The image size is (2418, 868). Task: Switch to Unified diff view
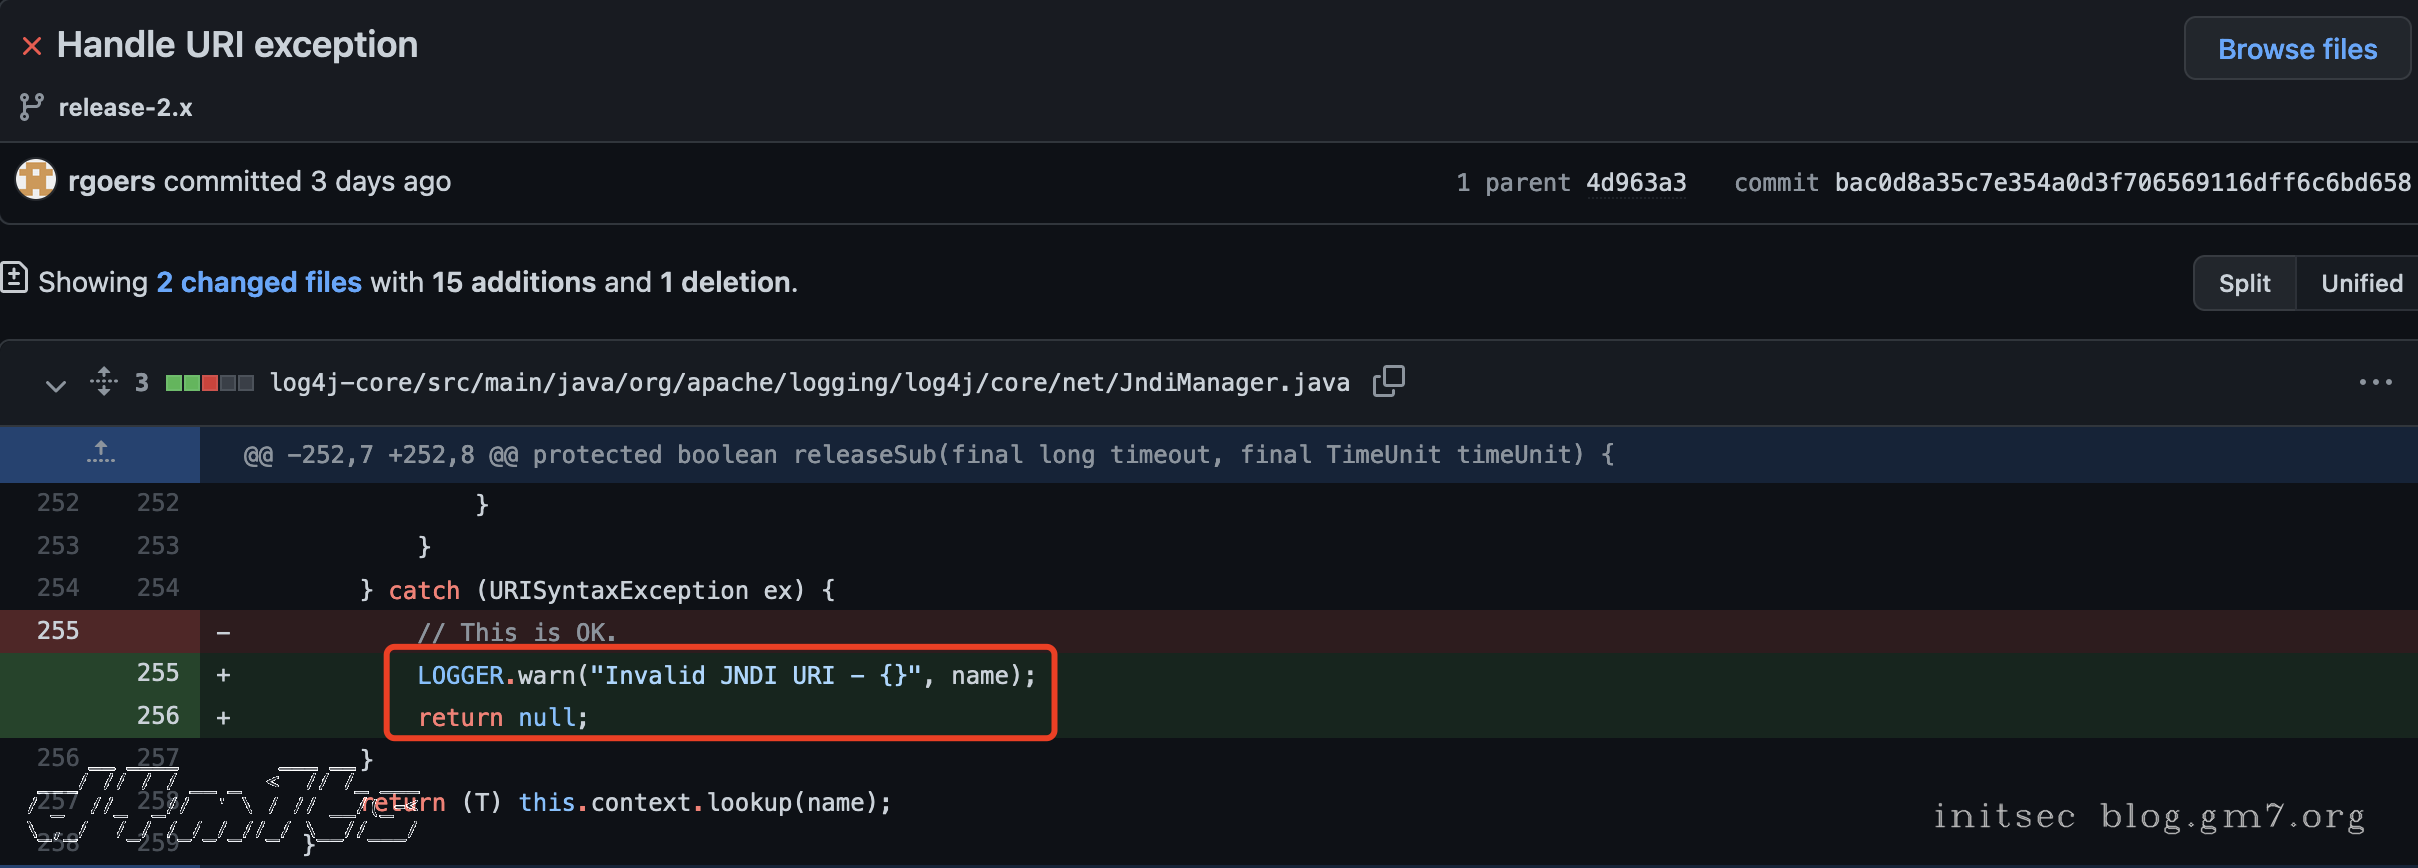tap(2361, 284)
